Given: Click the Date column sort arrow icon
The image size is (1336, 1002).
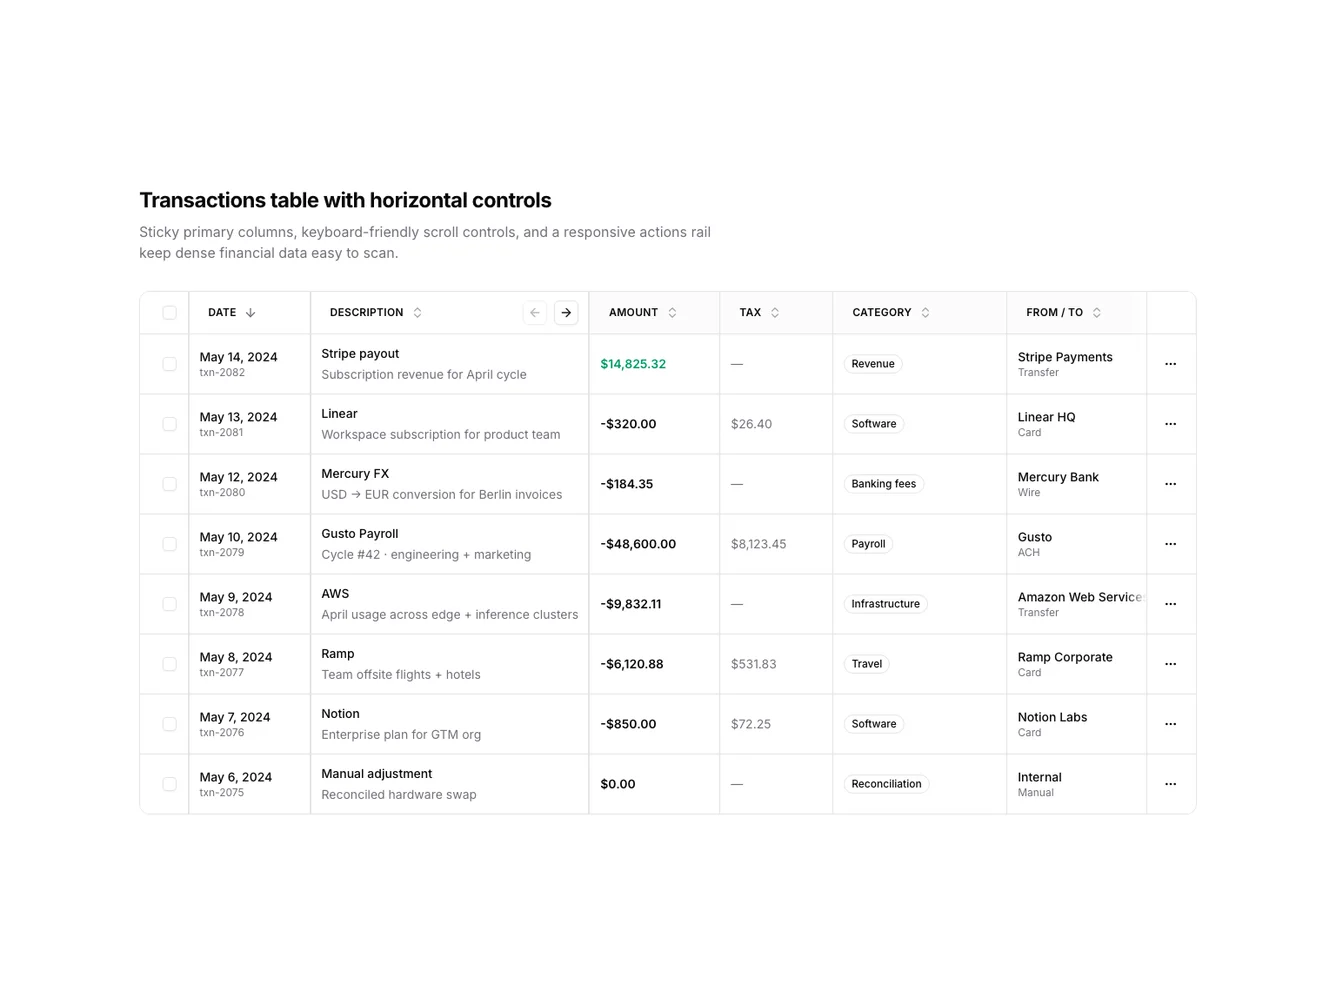Looking at the screenshot, I should click(x=250, y=312).
